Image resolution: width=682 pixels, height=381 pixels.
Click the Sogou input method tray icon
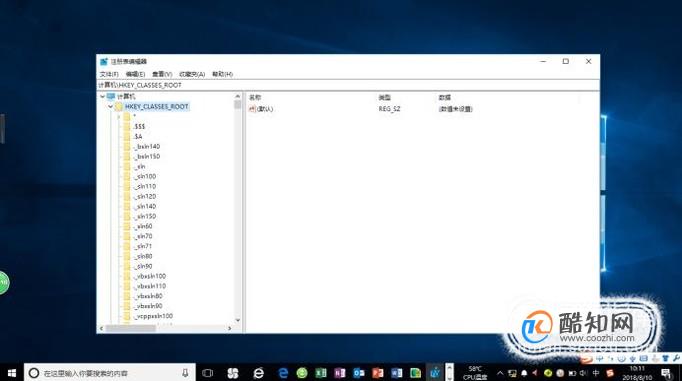pyautogui.click(x=610, y=373)
